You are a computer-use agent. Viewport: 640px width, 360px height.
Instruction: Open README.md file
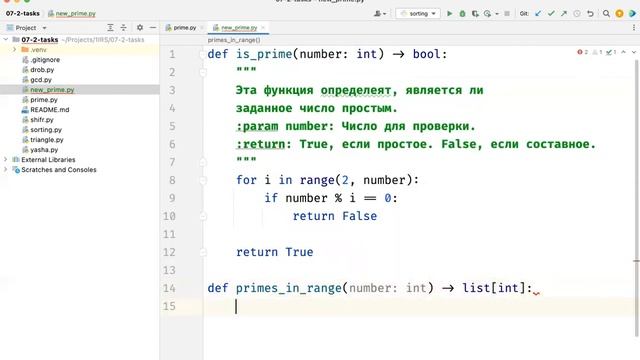click(49, 110)
